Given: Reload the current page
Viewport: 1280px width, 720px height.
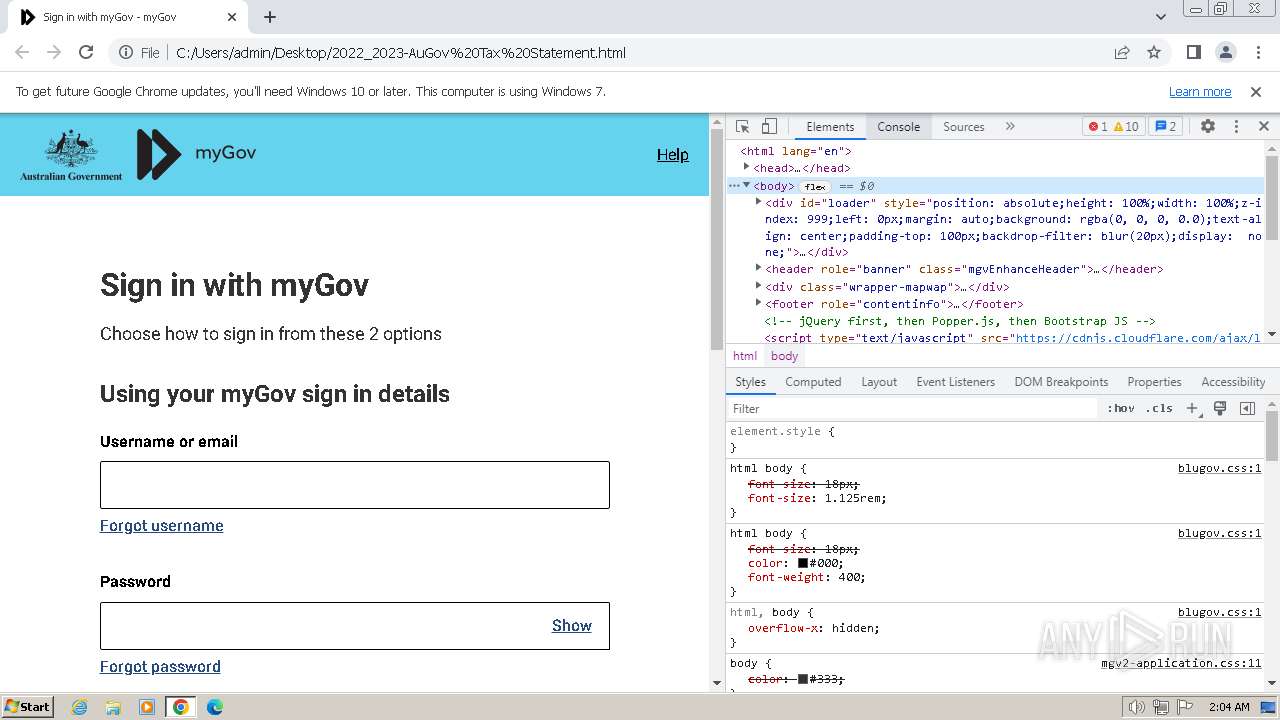Looking at the screenshot, I should [x=86, y=53].
